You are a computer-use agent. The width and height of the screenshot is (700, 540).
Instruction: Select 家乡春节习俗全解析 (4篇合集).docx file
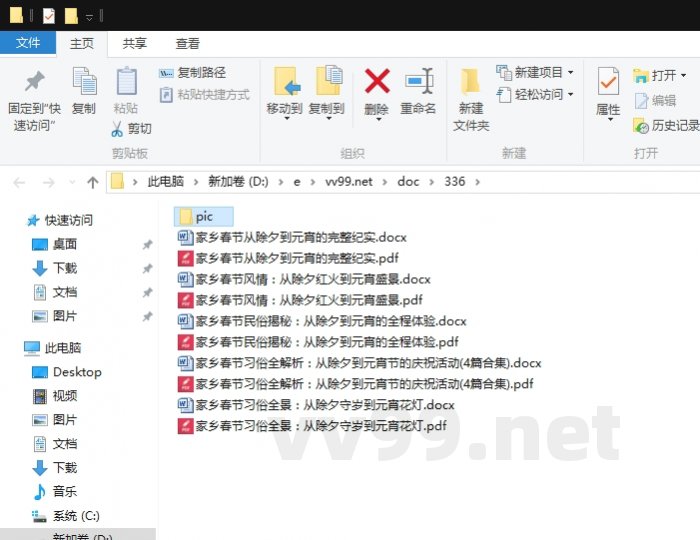tap(359, 363)
